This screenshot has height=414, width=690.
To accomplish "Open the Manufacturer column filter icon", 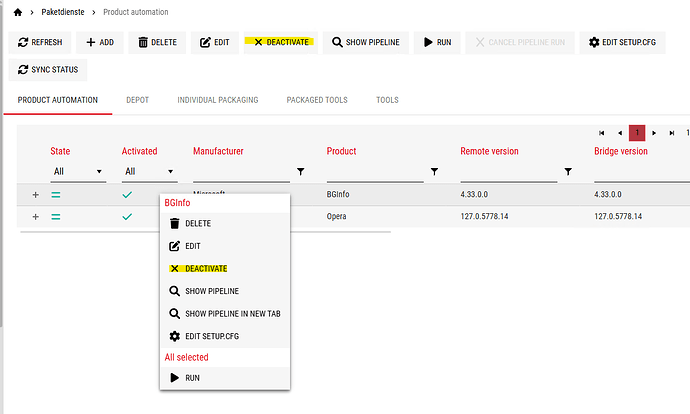I will (x=301, y=172).
